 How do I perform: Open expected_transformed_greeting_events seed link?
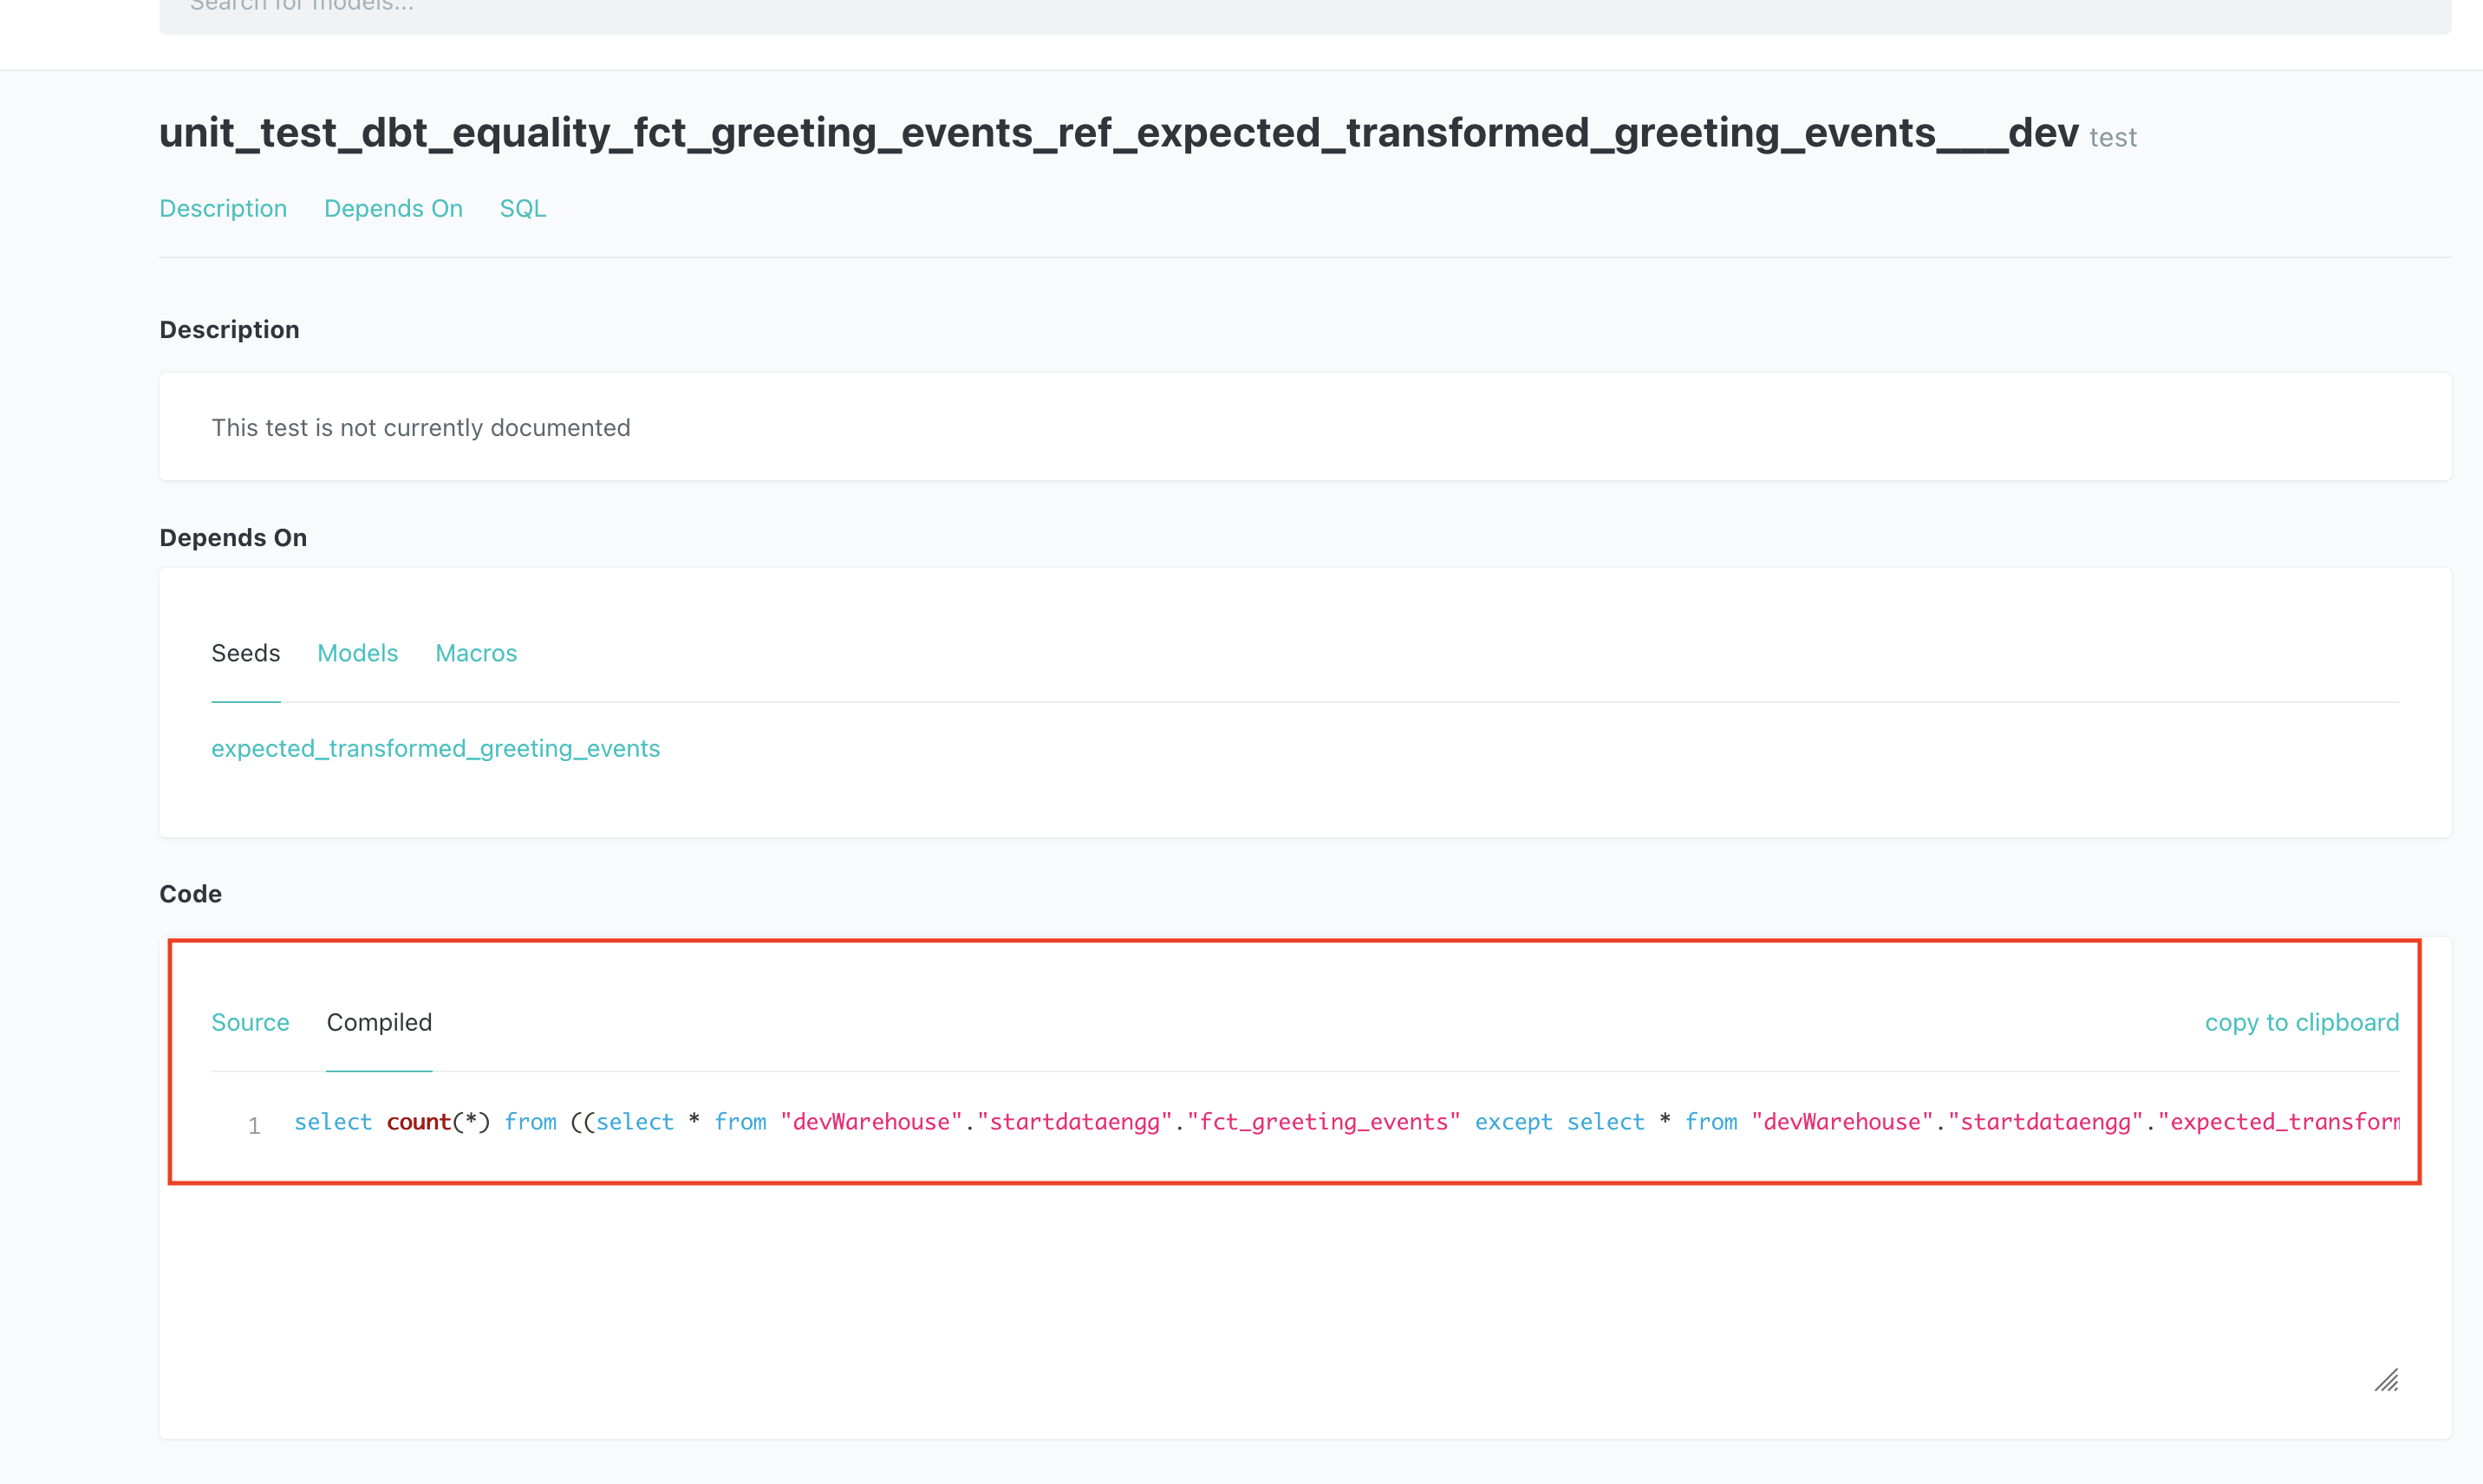[435, 748]
